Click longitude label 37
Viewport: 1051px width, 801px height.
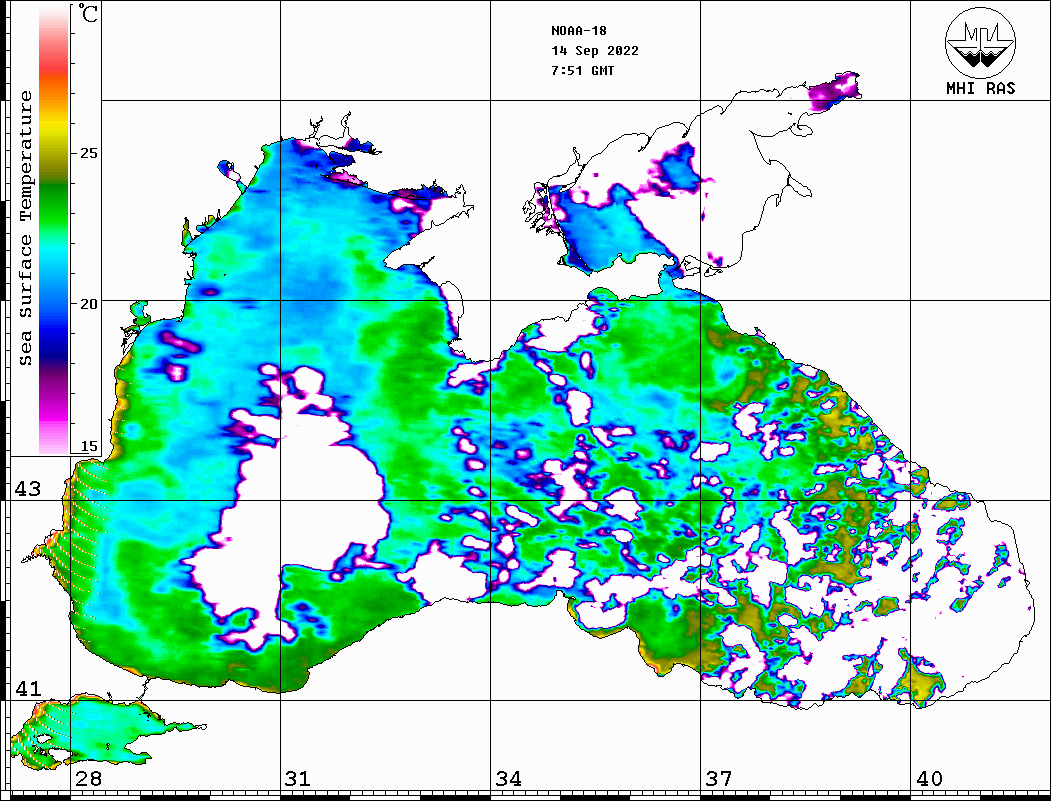[719, 778]
